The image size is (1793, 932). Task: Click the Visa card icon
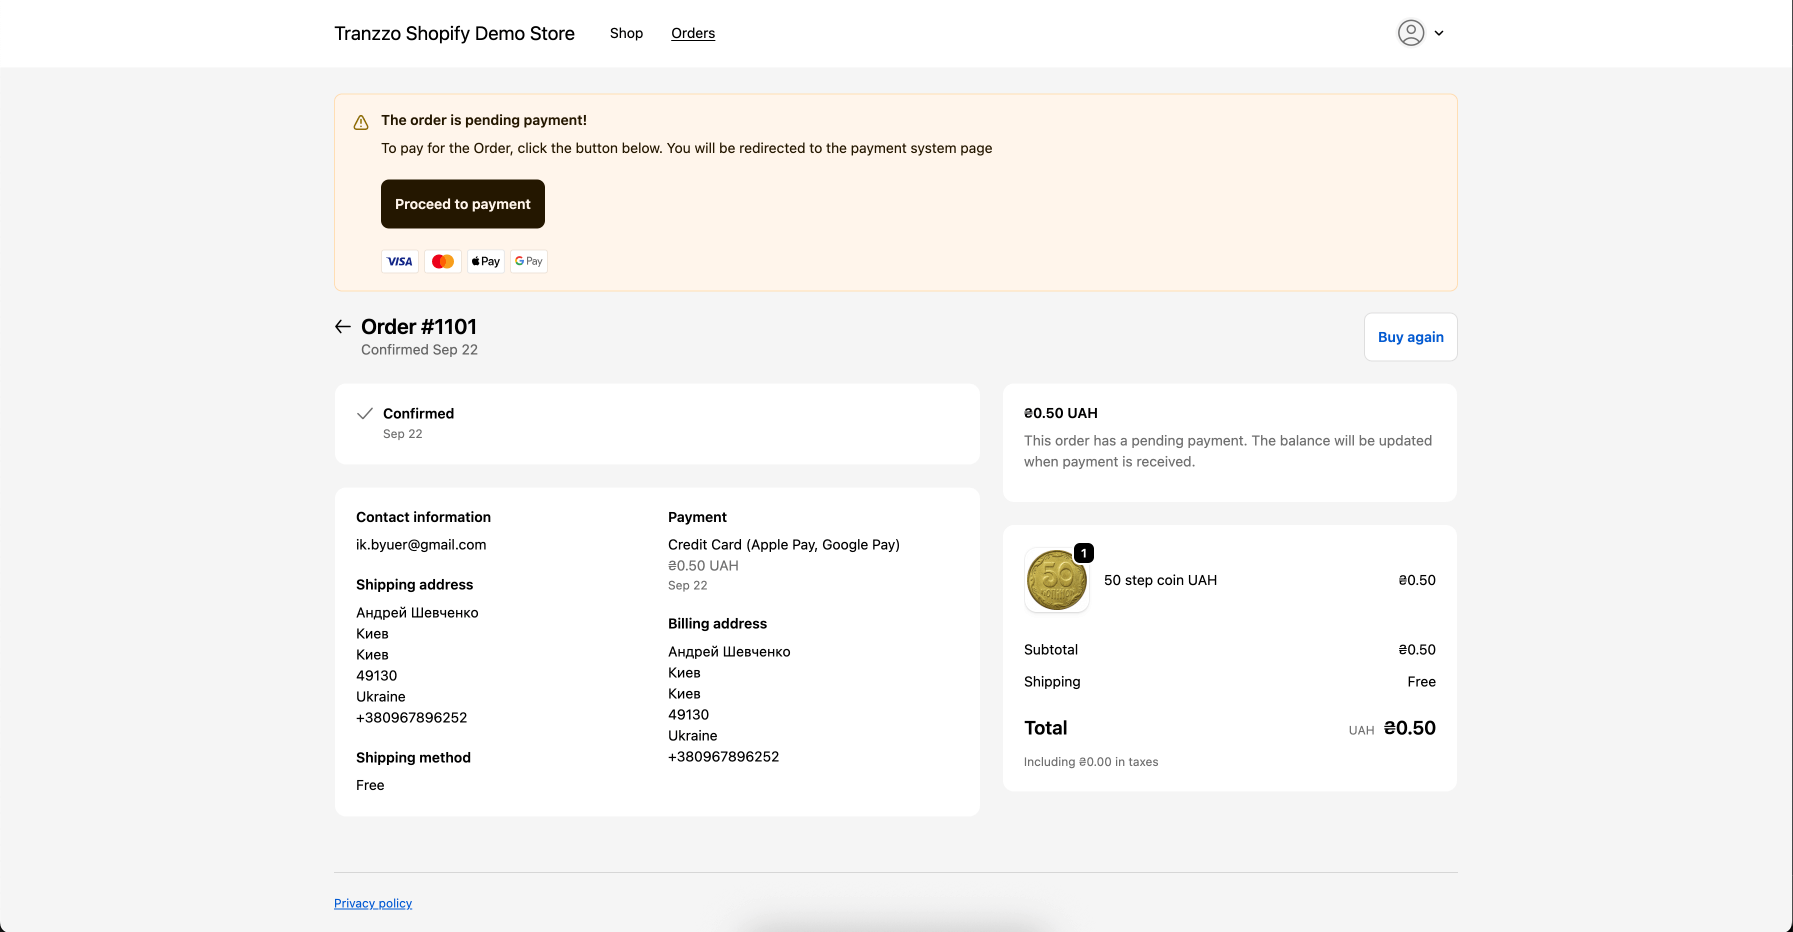[400, 262]
